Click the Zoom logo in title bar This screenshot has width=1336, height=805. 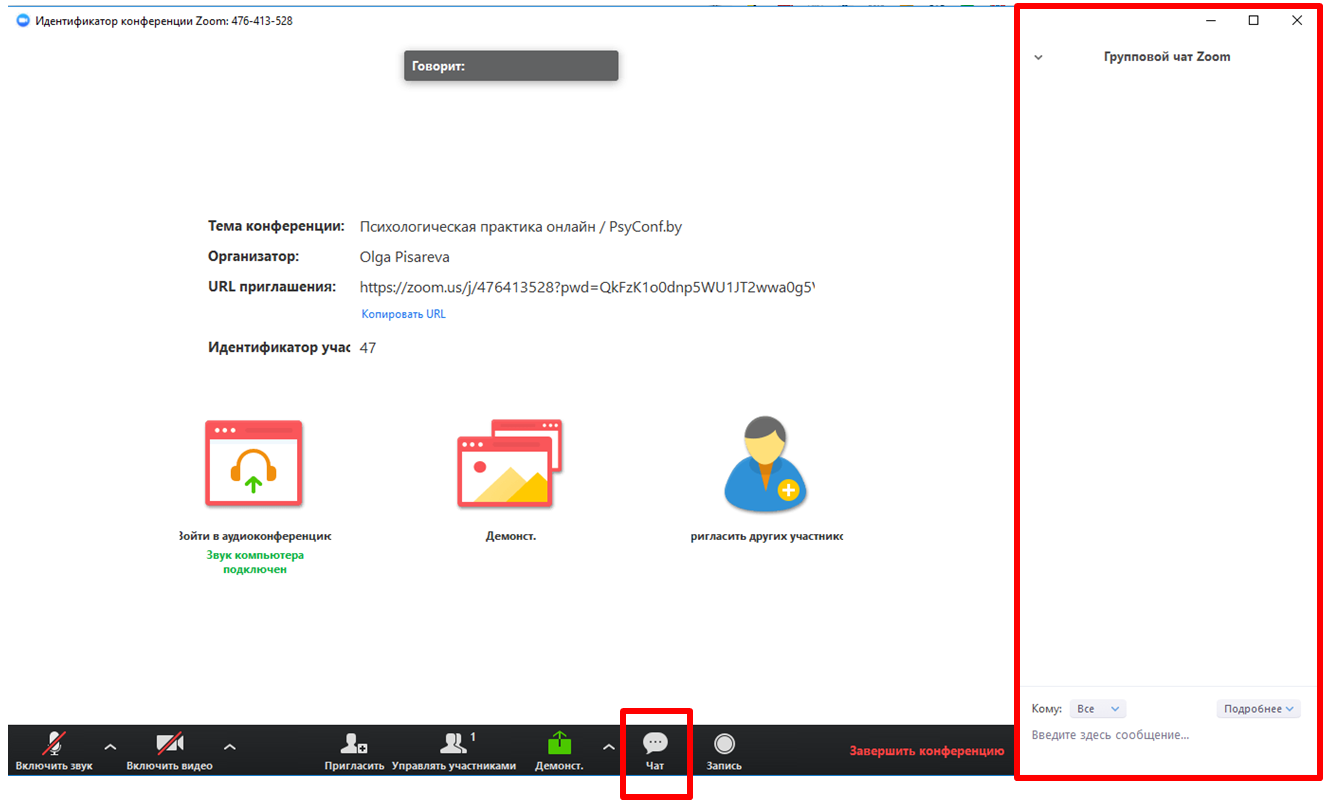tap(24, 21)
